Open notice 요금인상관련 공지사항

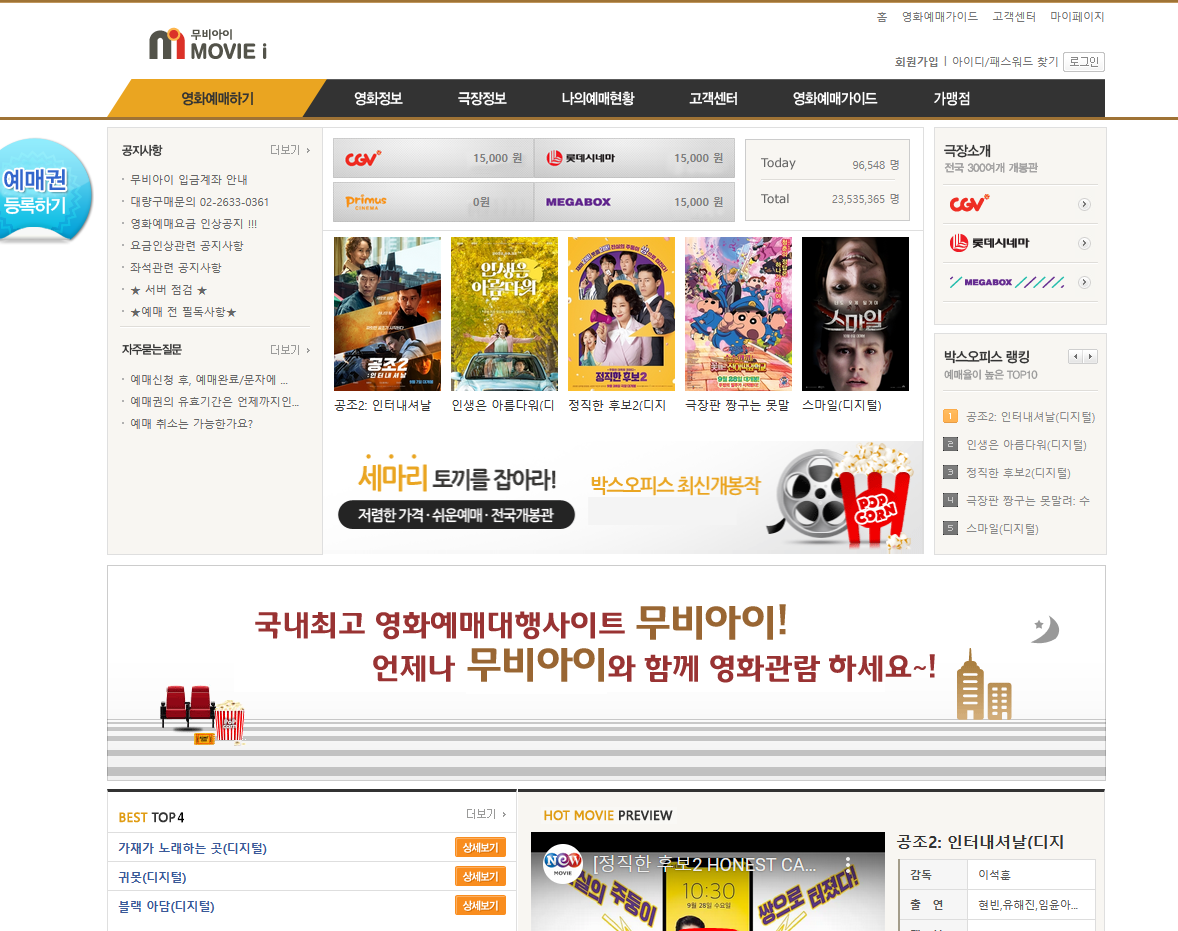(x=186, y=245)
